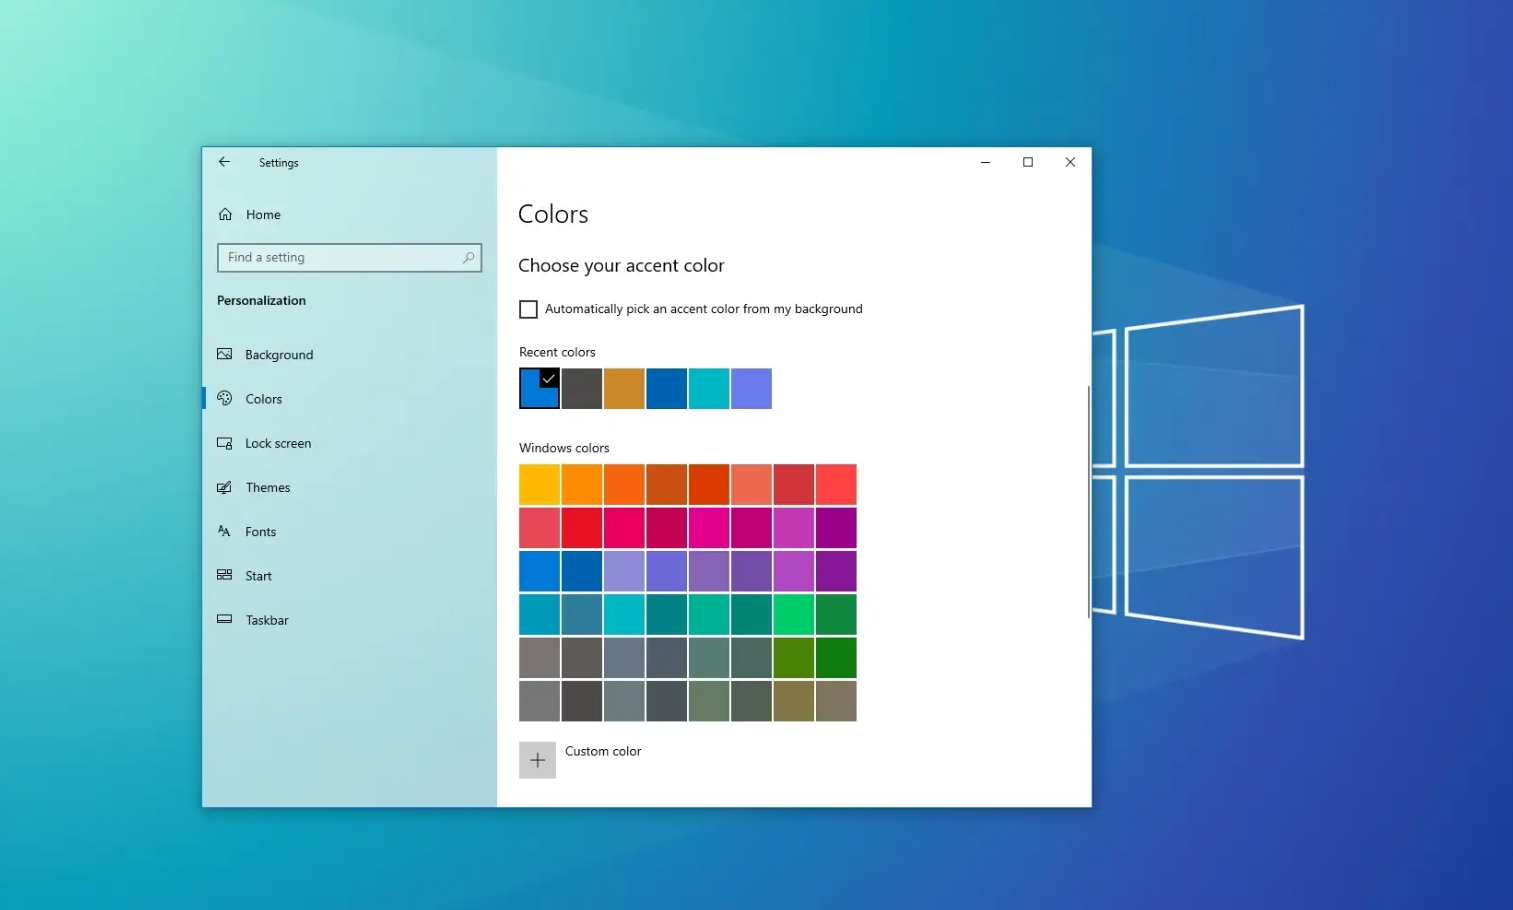The height and width of the screenshot is (910, 1513).
Task: Click the Settings window vertical scrollbar
Action: tap(1088, 502)
